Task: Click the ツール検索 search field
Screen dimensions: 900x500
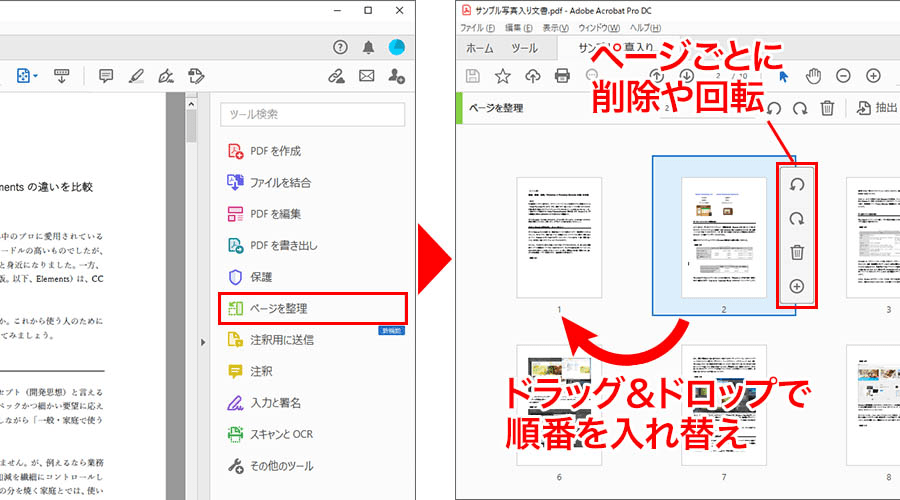Action: pyautogui.click(x=313, y=114)
